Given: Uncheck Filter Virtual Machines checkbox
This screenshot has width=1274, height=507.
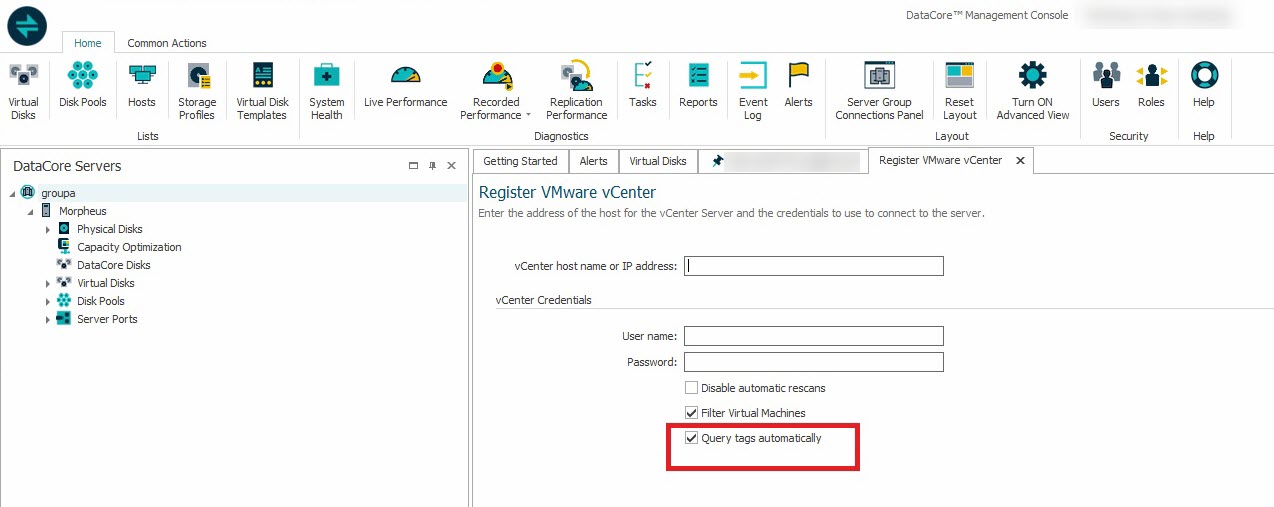Looking at the screenshot, I should [691, 413].
